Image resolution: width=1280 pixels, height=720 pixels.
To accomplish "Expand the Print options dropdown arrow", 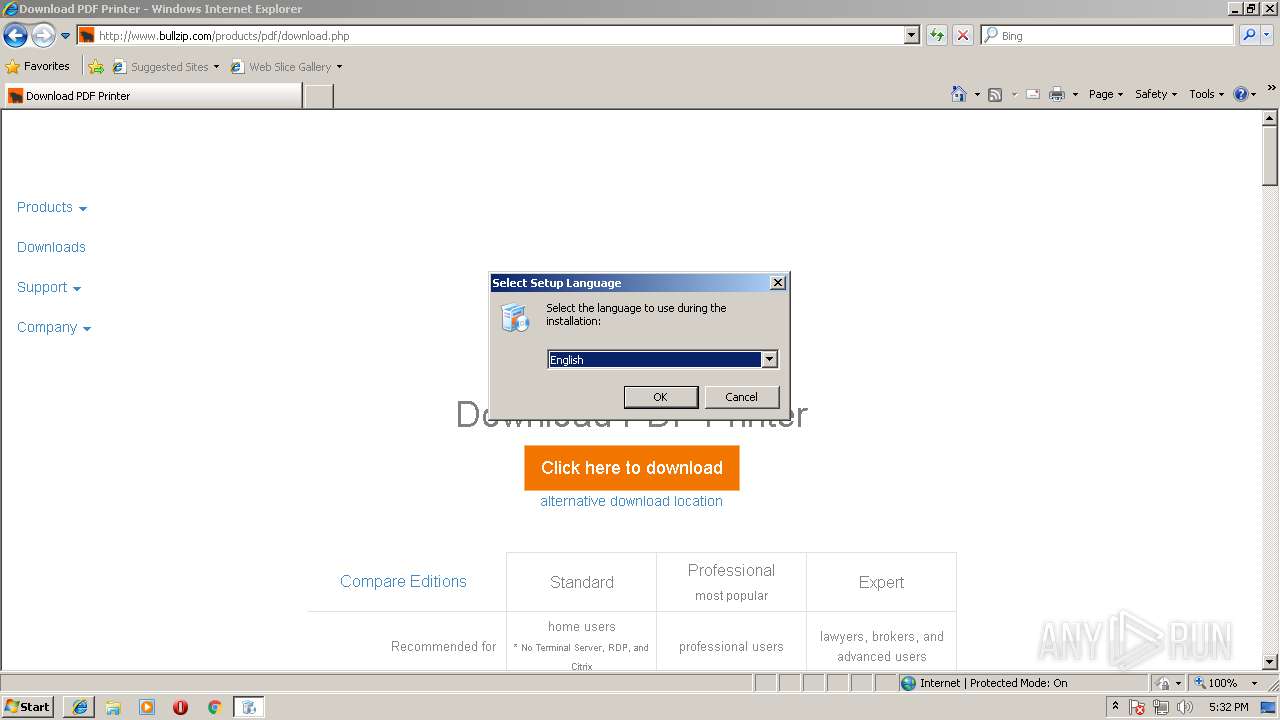I will [x=1075, y=94].
